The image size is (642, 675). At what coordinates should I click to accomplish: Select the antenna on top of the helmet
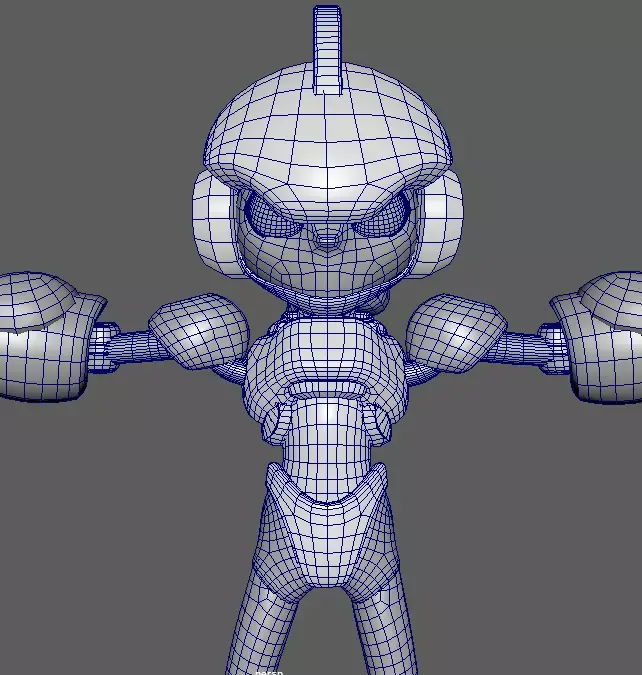tap(327, 50)
